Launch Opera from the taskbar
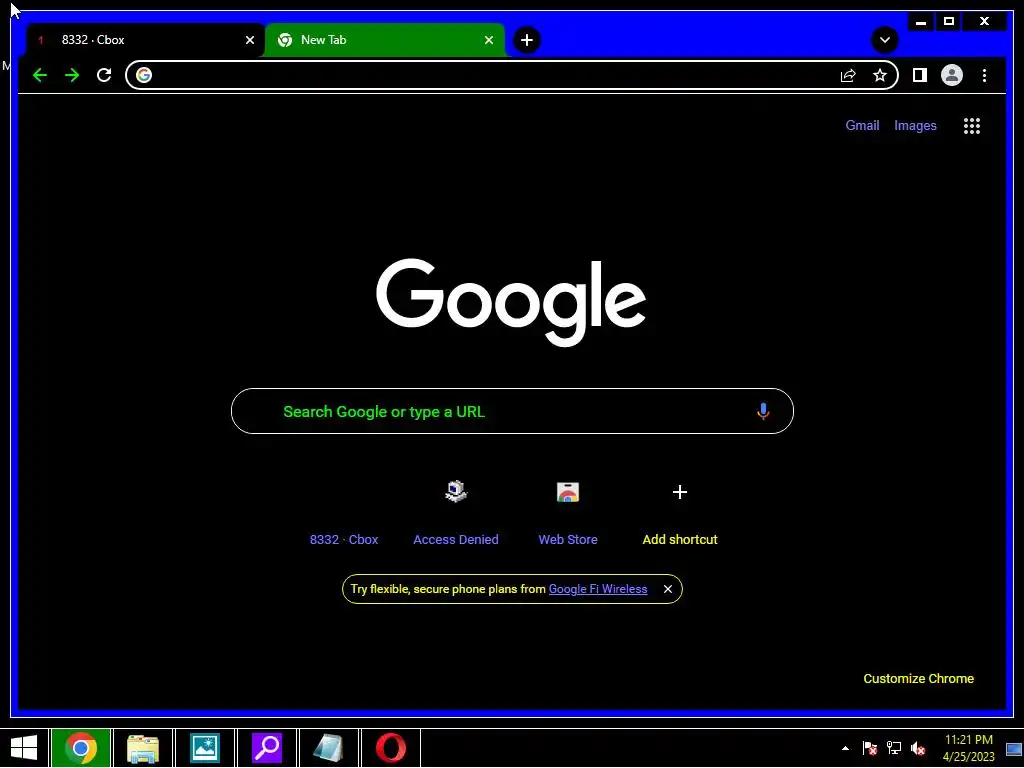The image size is (1024, 768). pos(391,748)
